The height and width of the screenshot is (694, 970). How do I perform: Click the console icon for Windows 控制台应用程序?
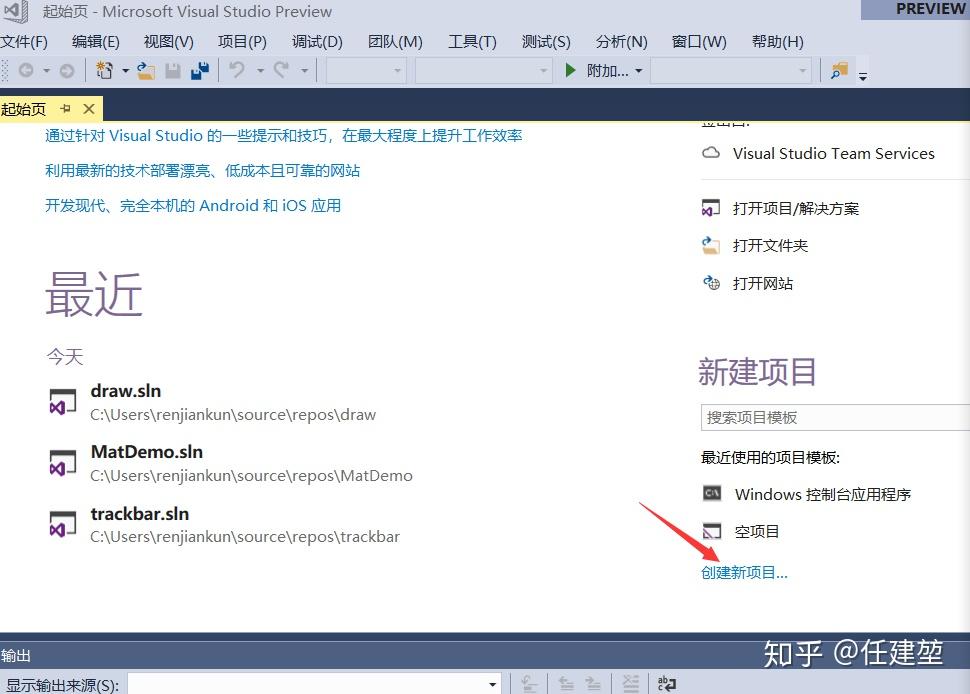712,493
